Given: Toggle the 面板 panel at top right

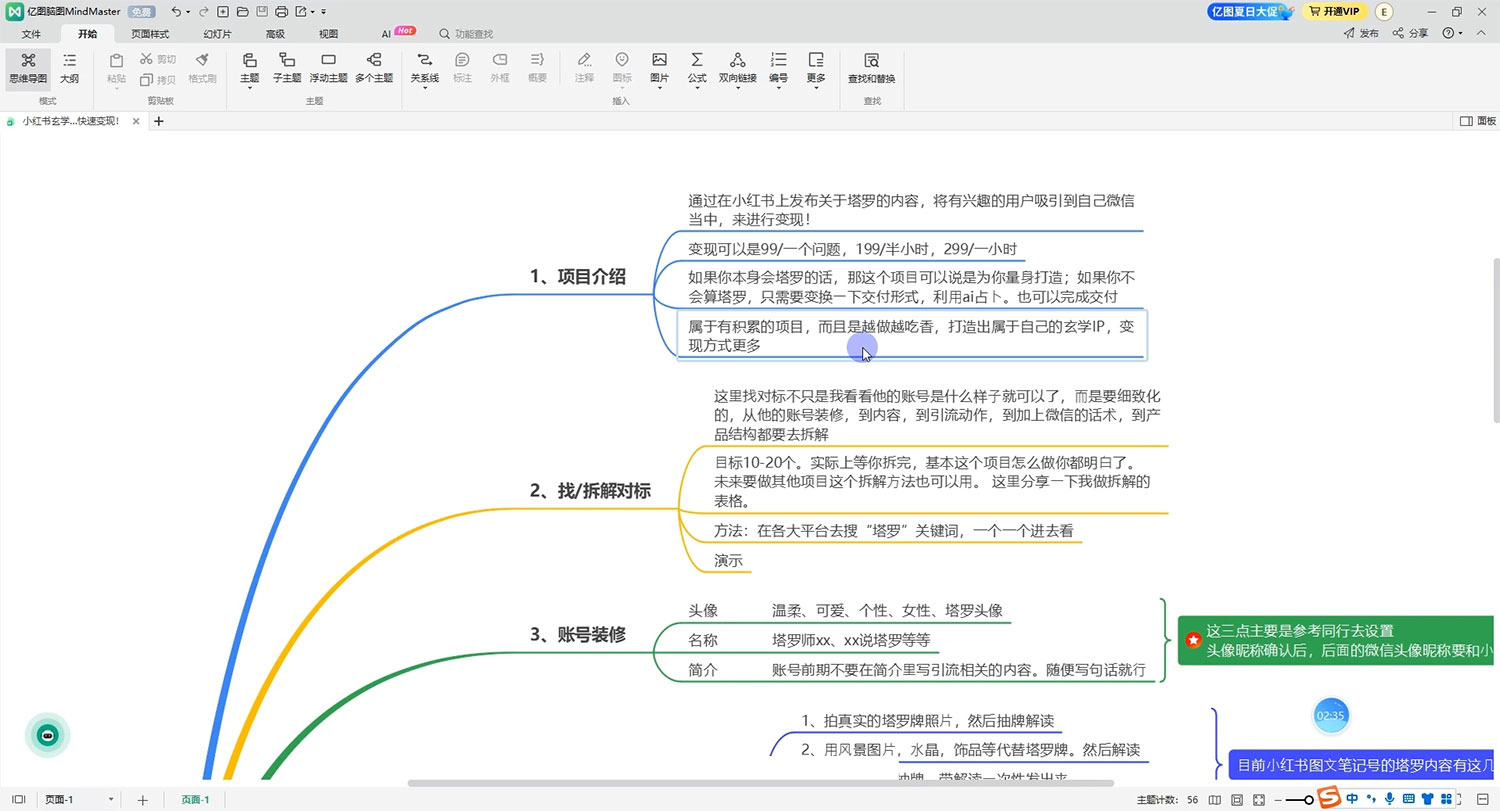Looking at the screenshot, I should point(1469,120).
